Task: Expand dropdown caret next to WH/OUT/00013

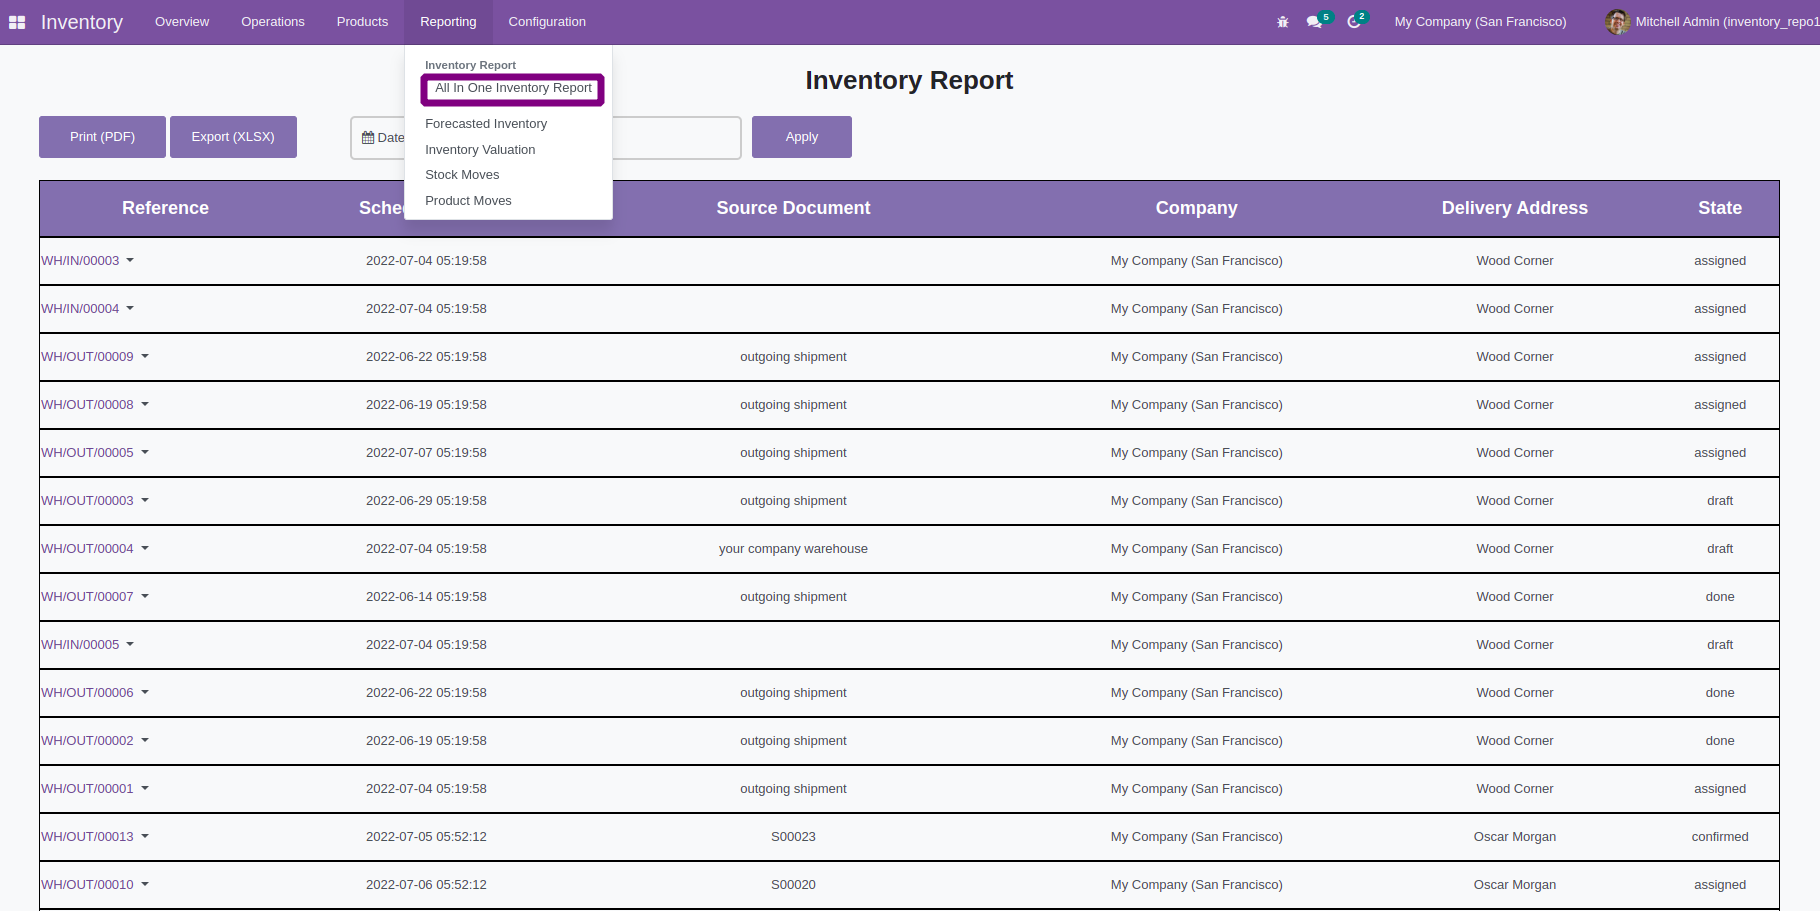Action: coord(145,837)
